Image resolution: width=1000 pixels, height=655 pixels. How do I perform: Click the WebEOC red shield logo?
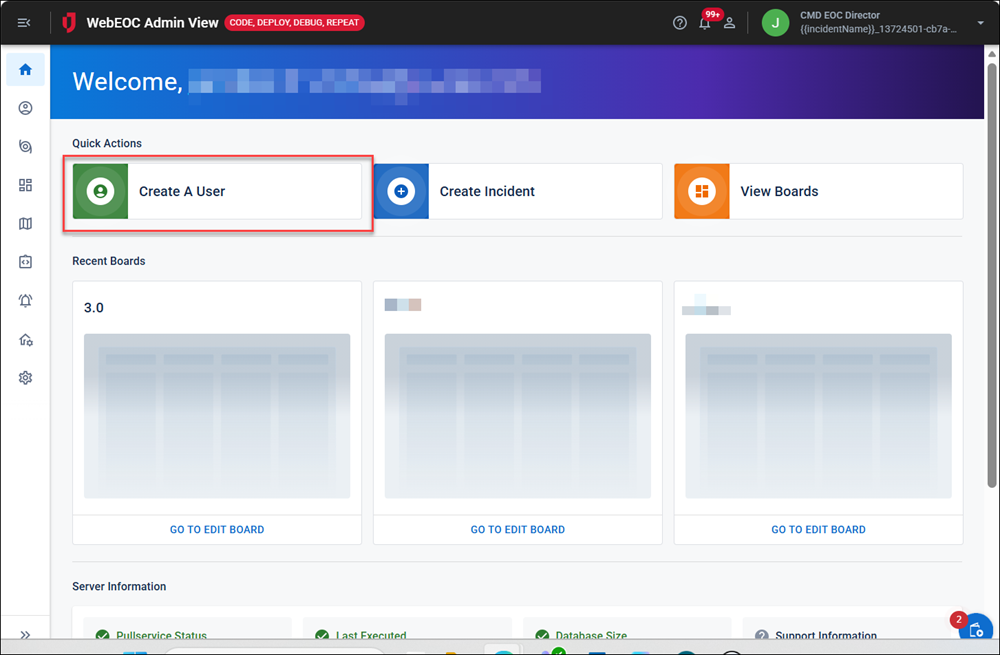click(x=68, y=23)
